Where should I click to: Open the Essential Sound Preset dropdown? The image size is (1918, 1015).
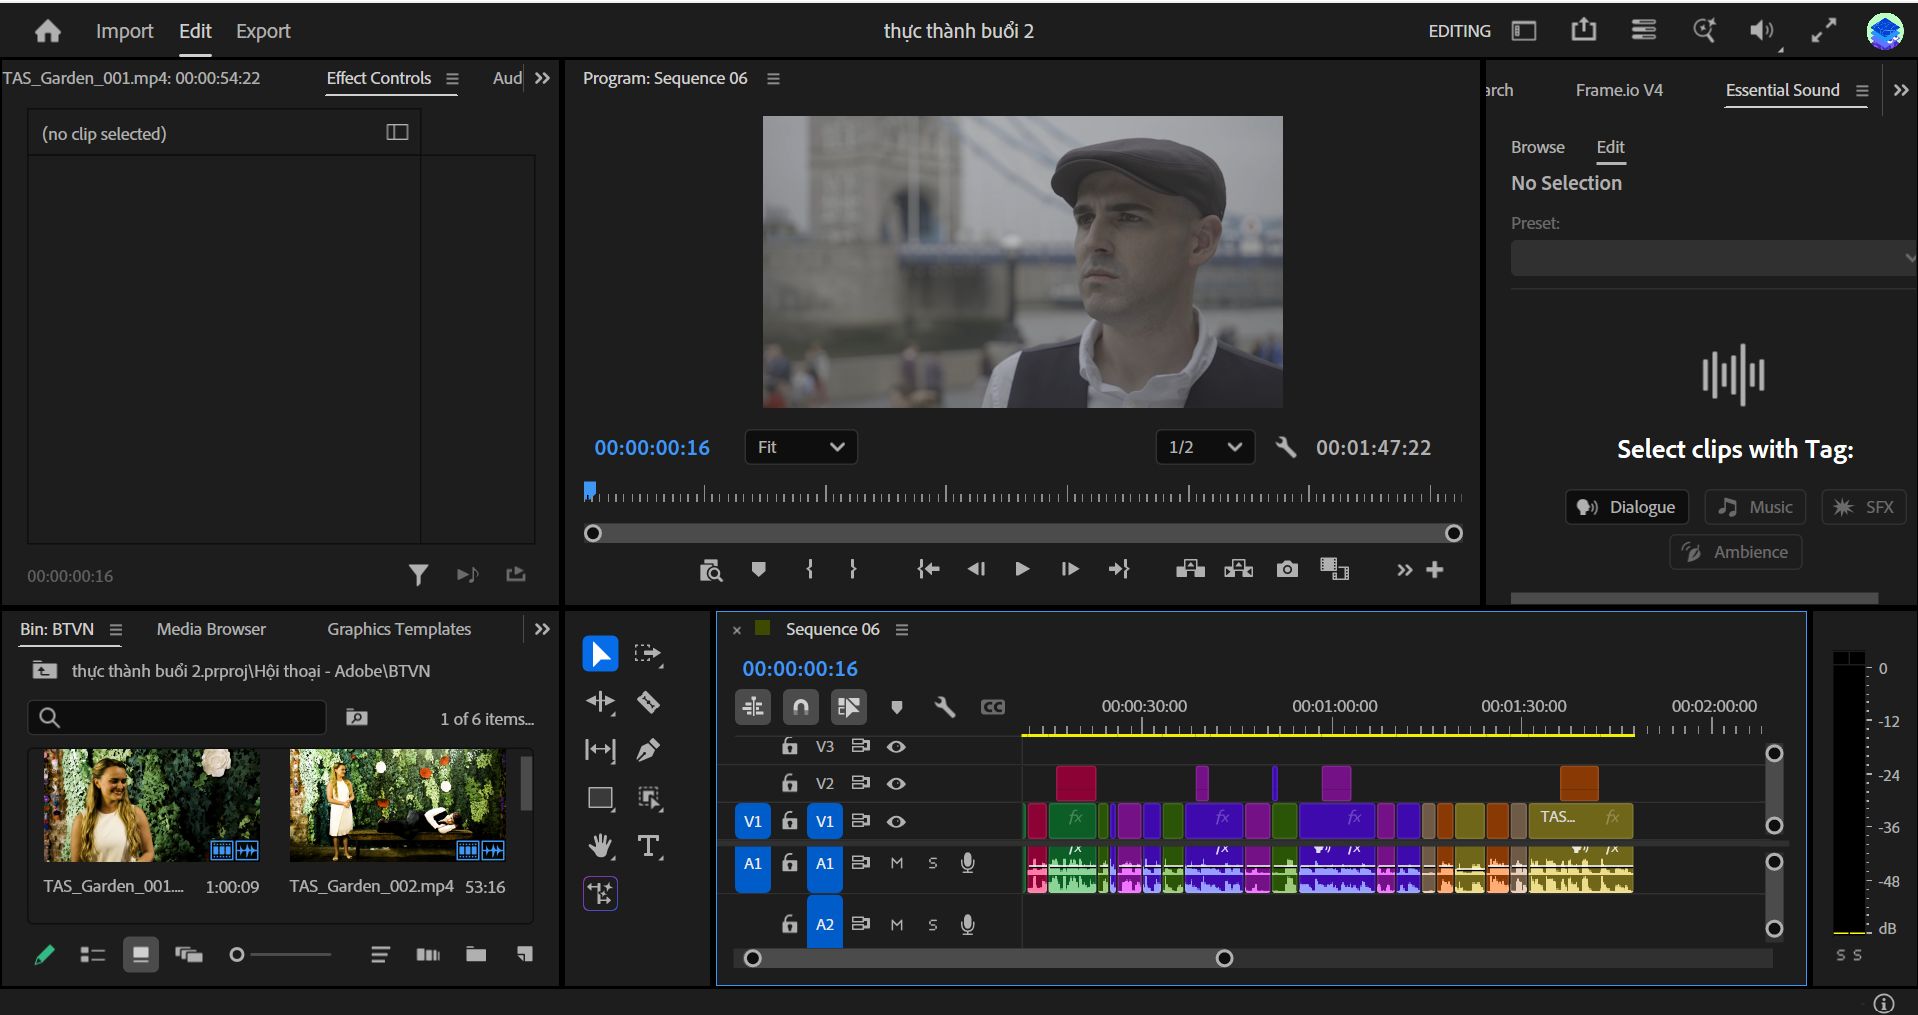(1714, 257)
